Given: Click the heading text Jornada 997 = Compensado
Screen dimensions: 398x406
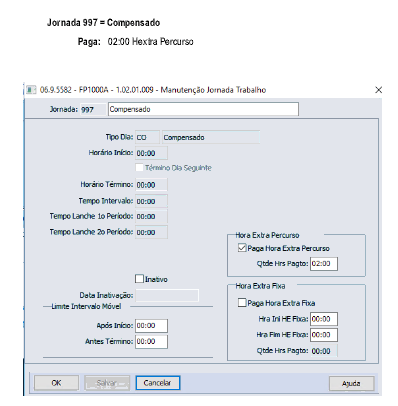Looking at the screenshot, I should click(x=103, y=23).
